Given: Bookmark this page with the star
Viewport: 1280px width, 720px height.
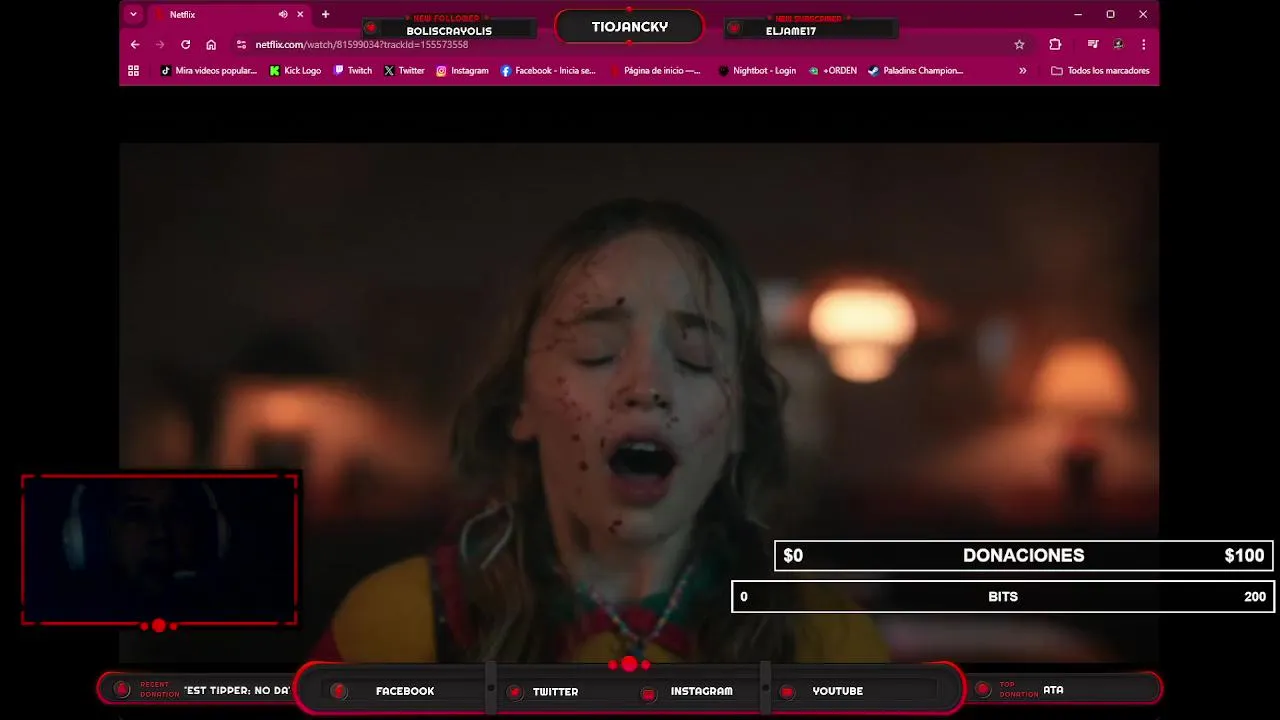Looking at the screenshot, I should pos(1019,44).
